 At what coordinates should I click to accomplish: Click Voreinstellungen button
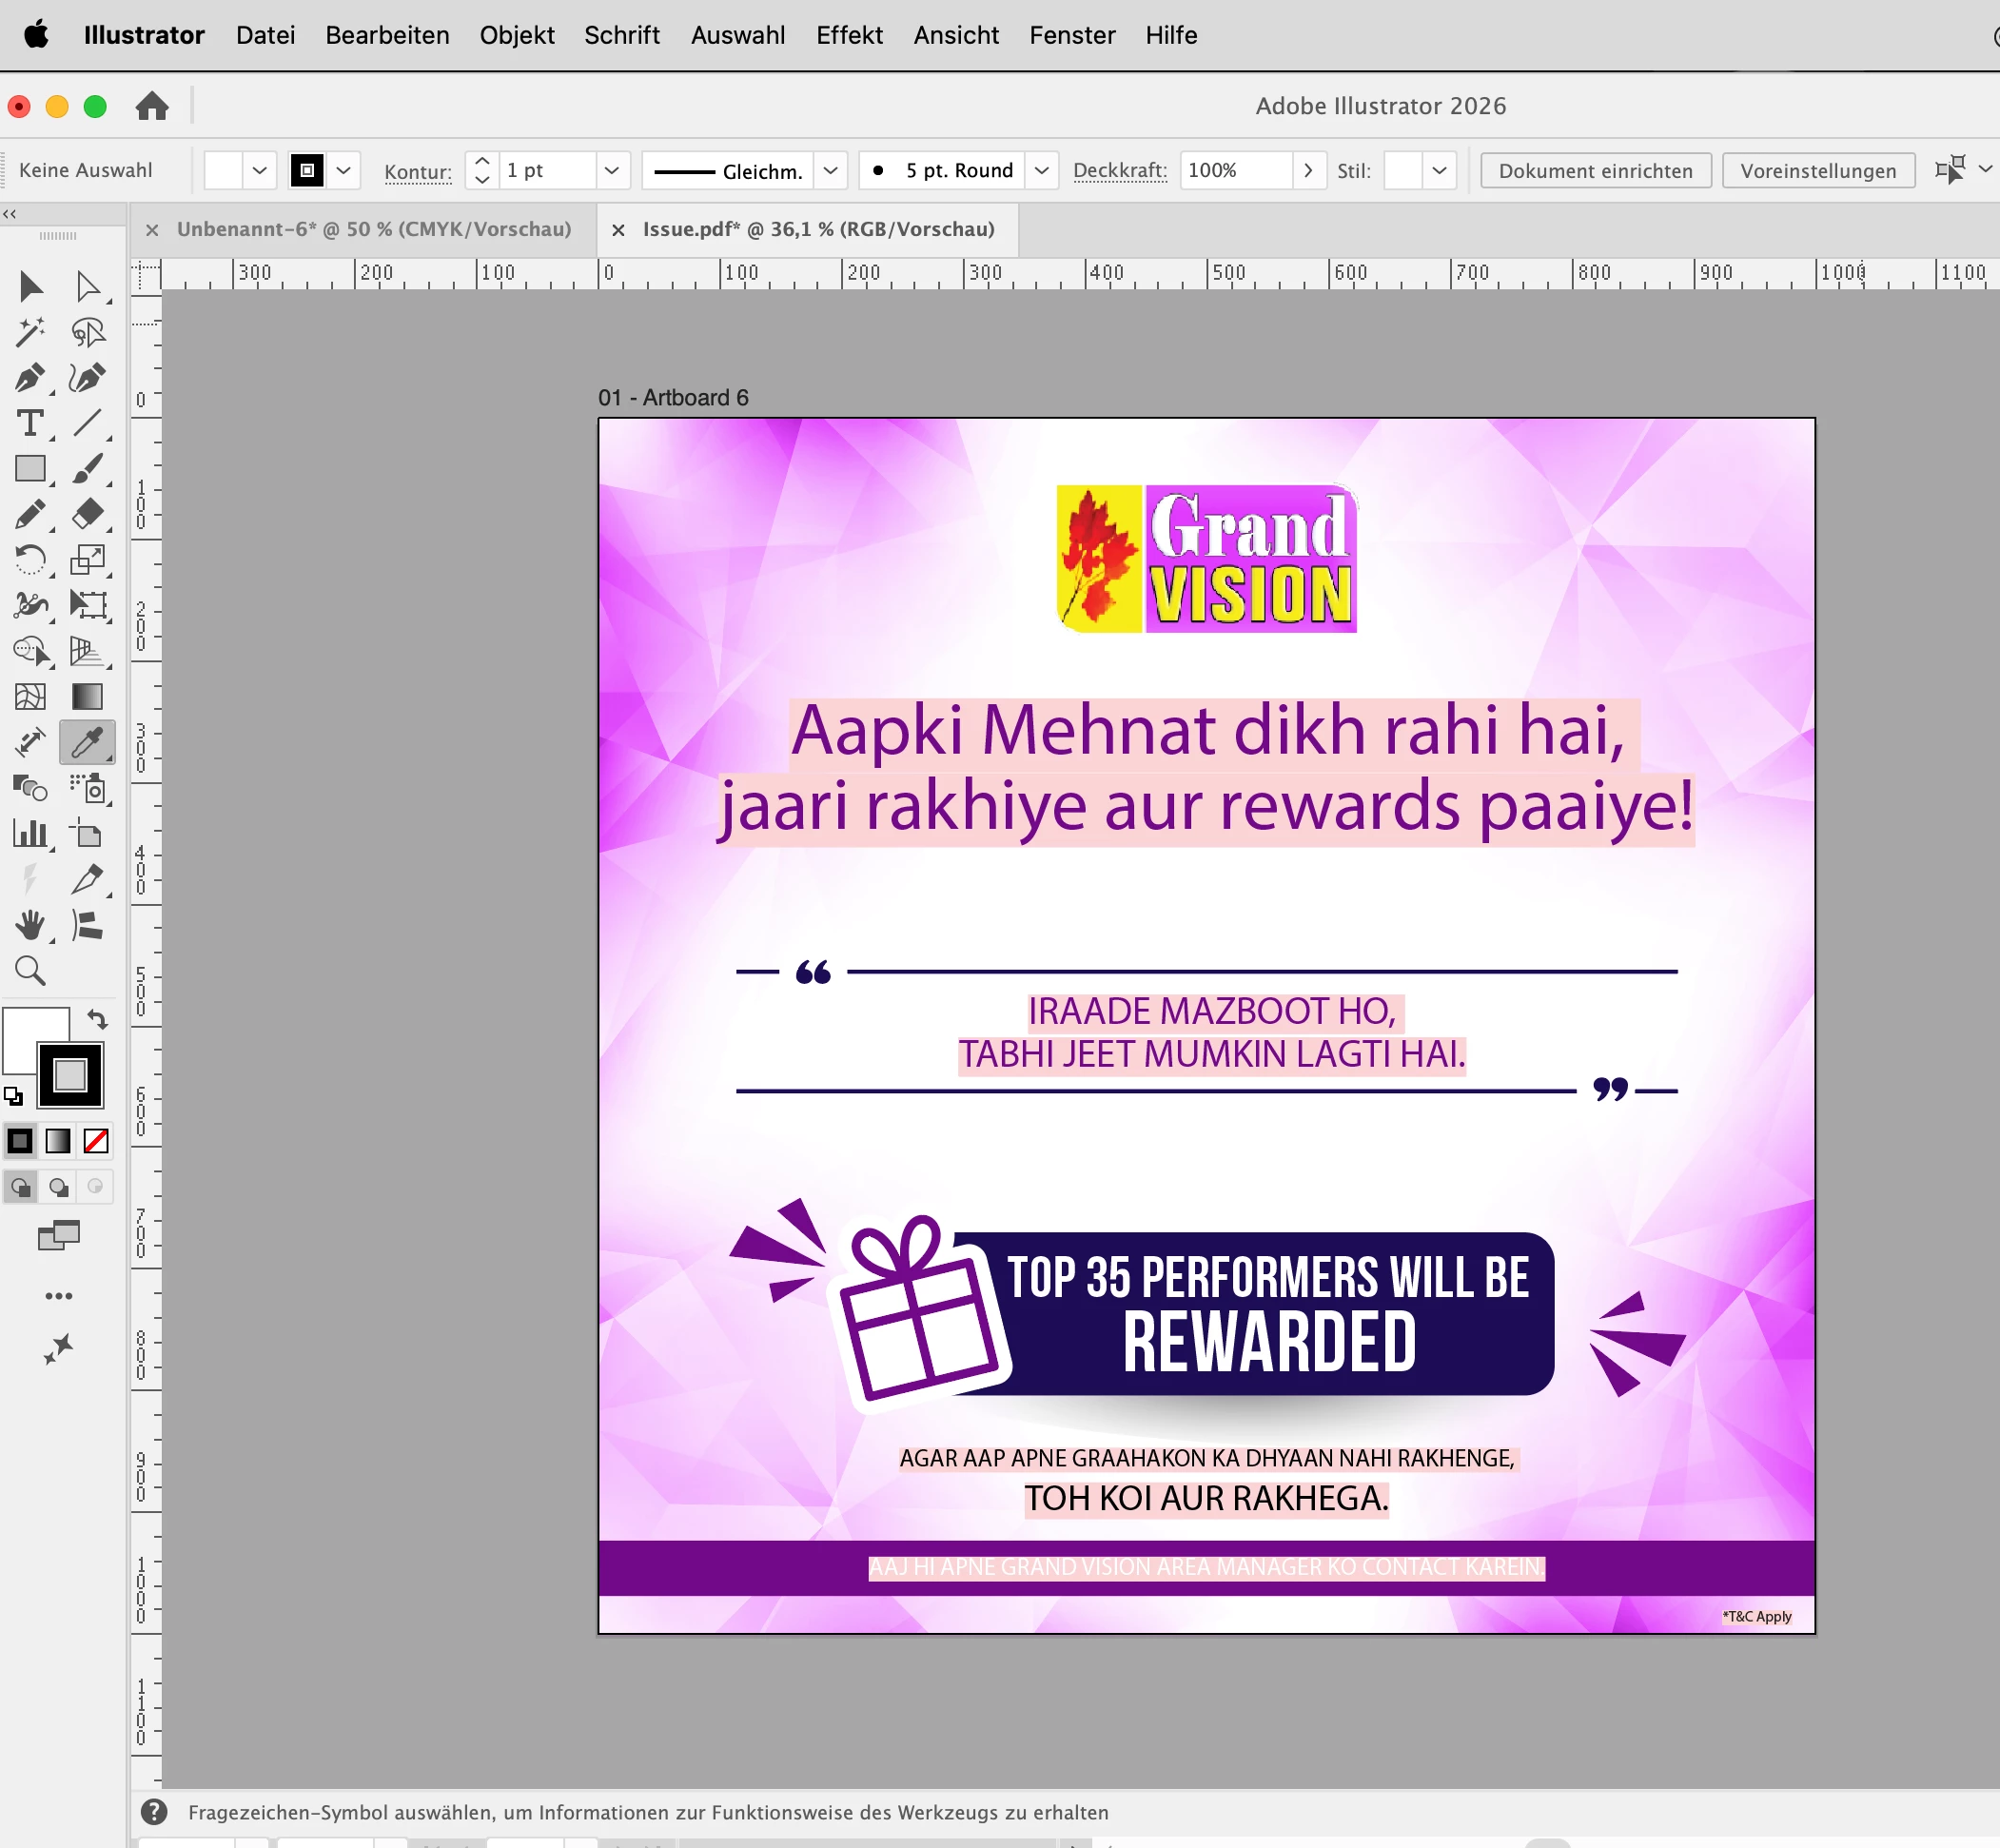[x=1817, y=170]
